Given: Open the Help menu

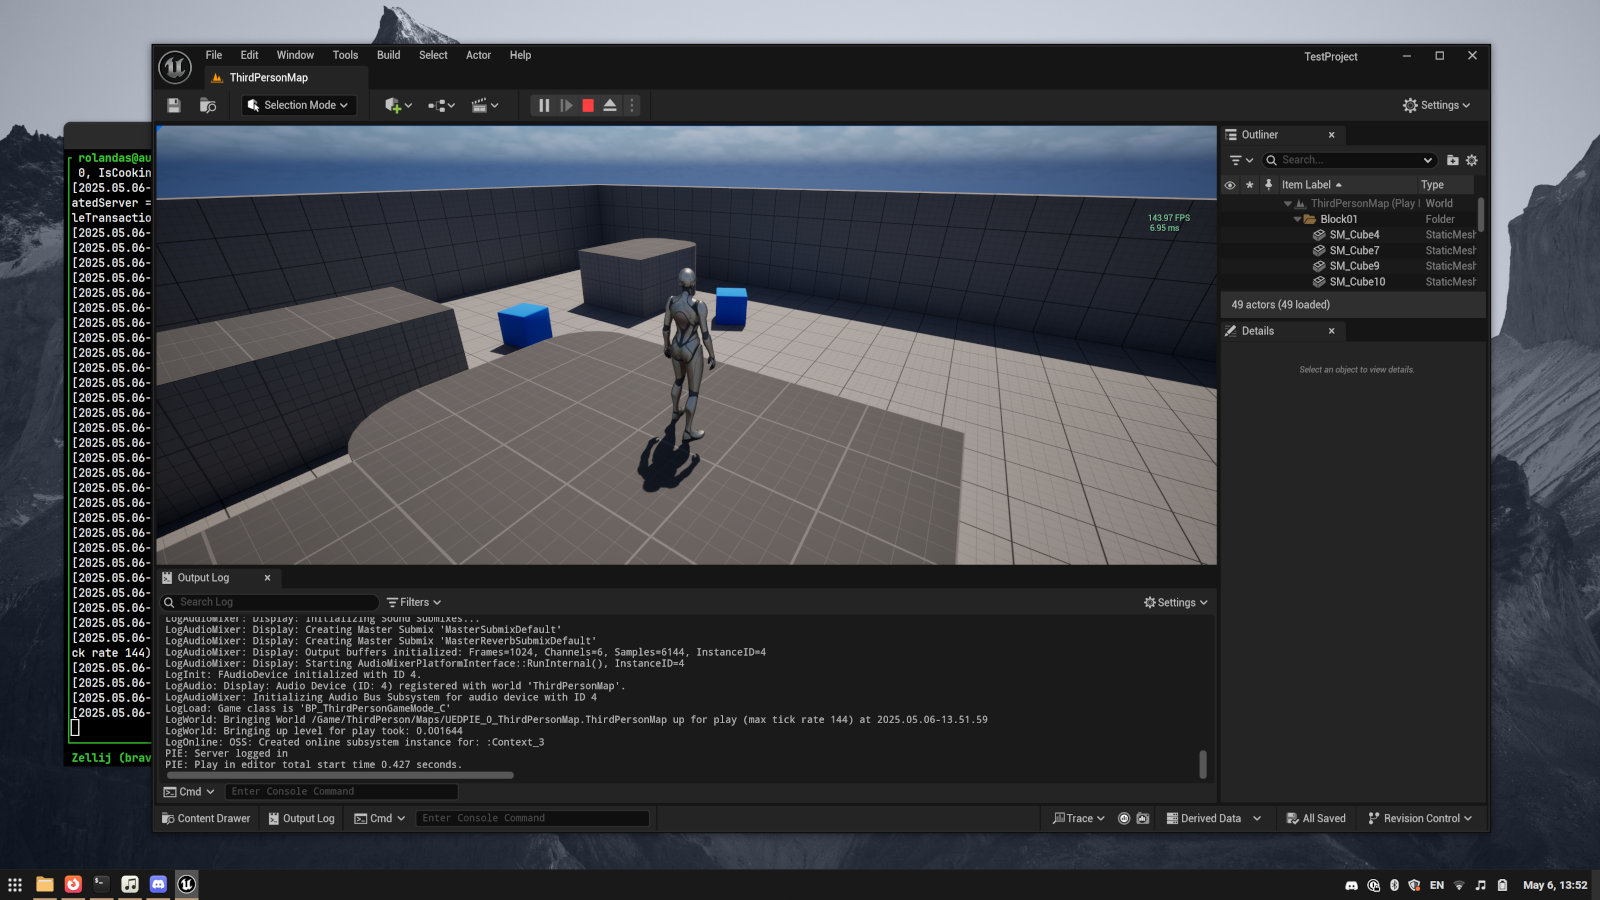Looking at the screenshot, I should (x=520, y=55).
